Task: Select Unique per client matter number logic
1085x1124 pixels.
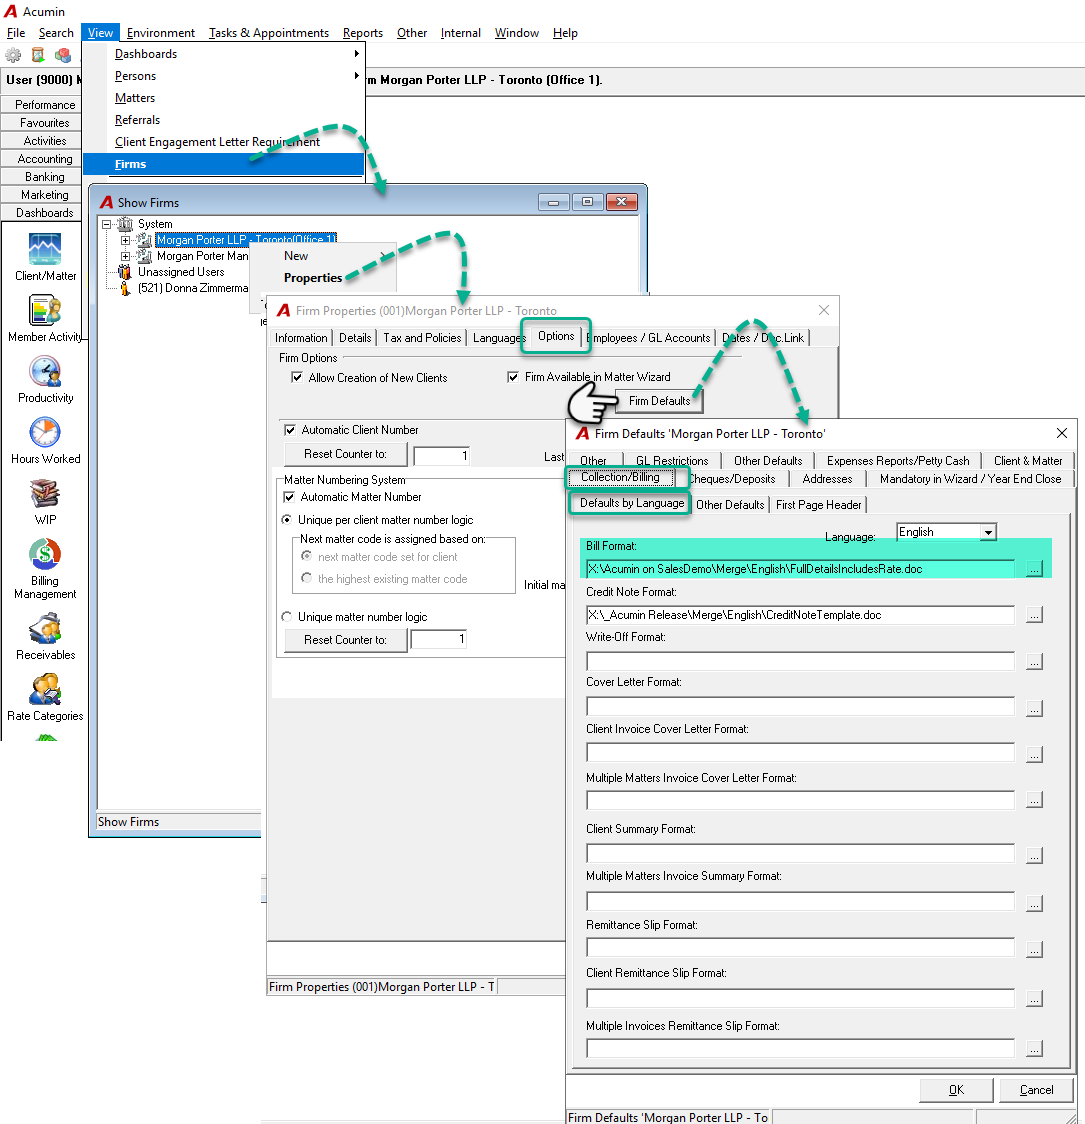Action: pos(287,520)
